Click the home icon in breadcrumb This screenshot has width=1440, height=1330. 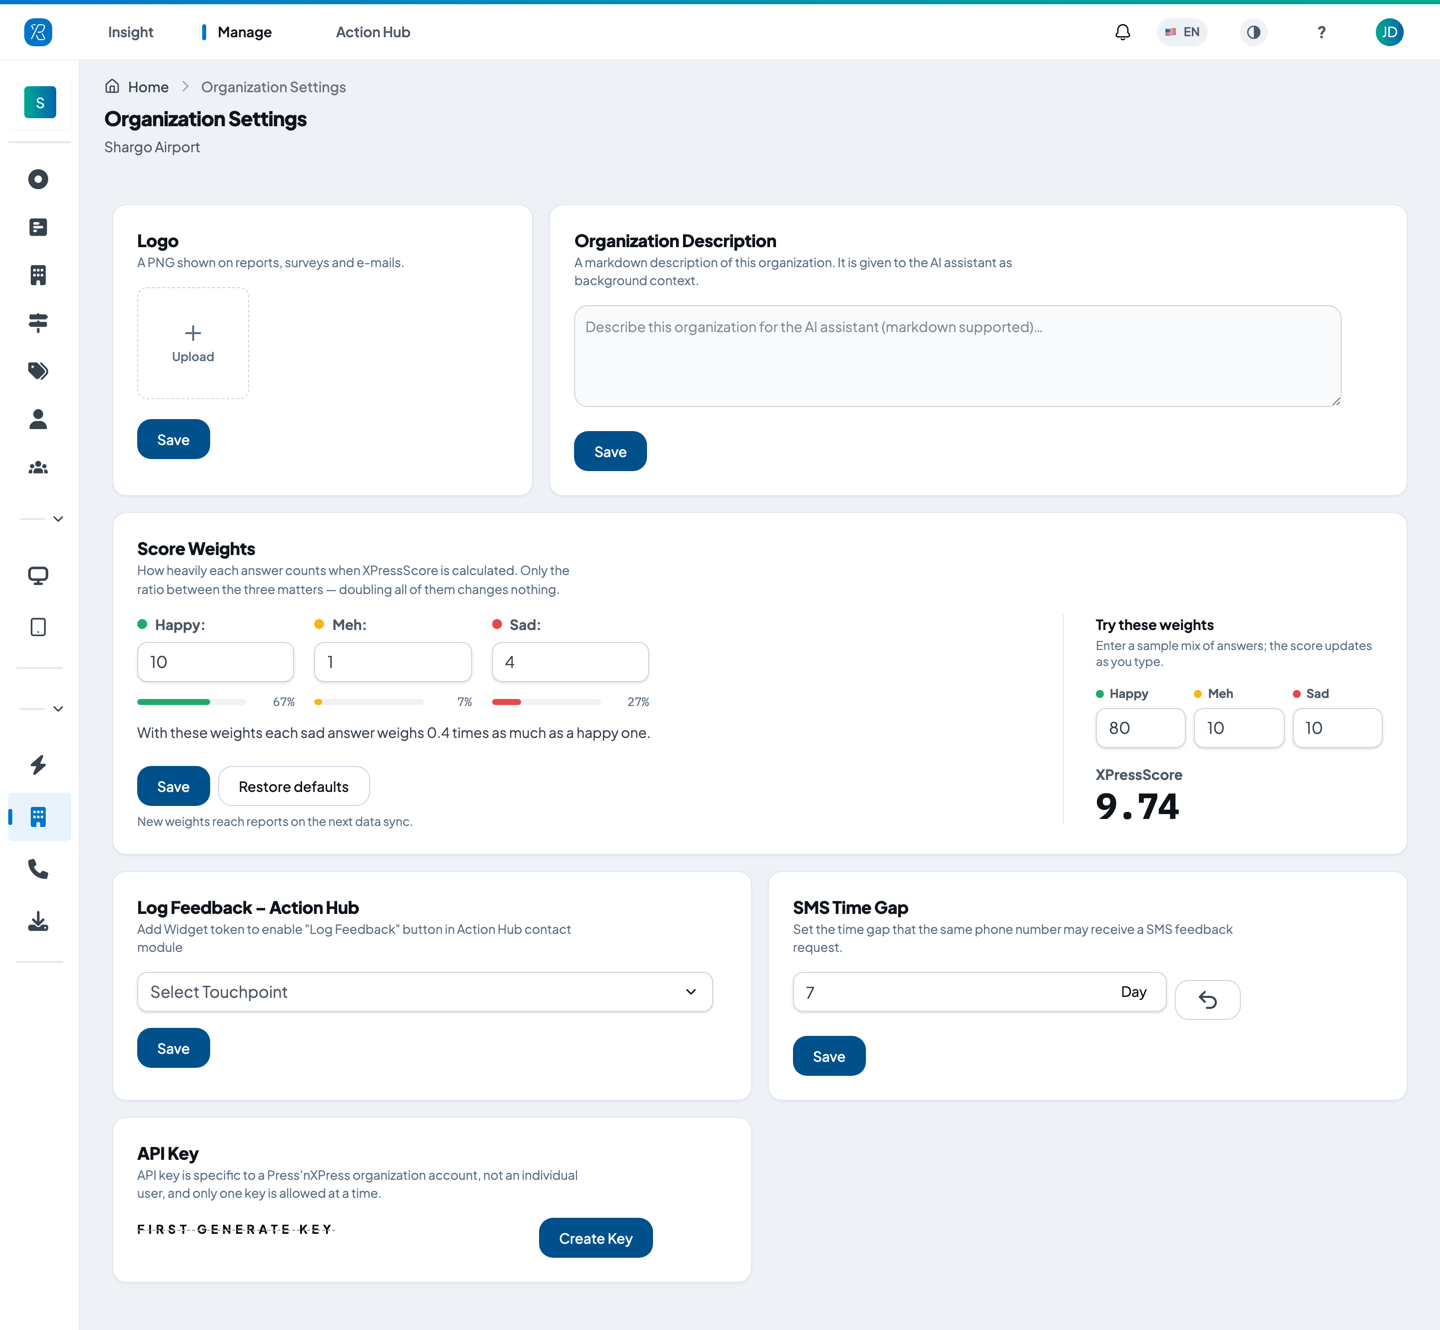[112, 86]
